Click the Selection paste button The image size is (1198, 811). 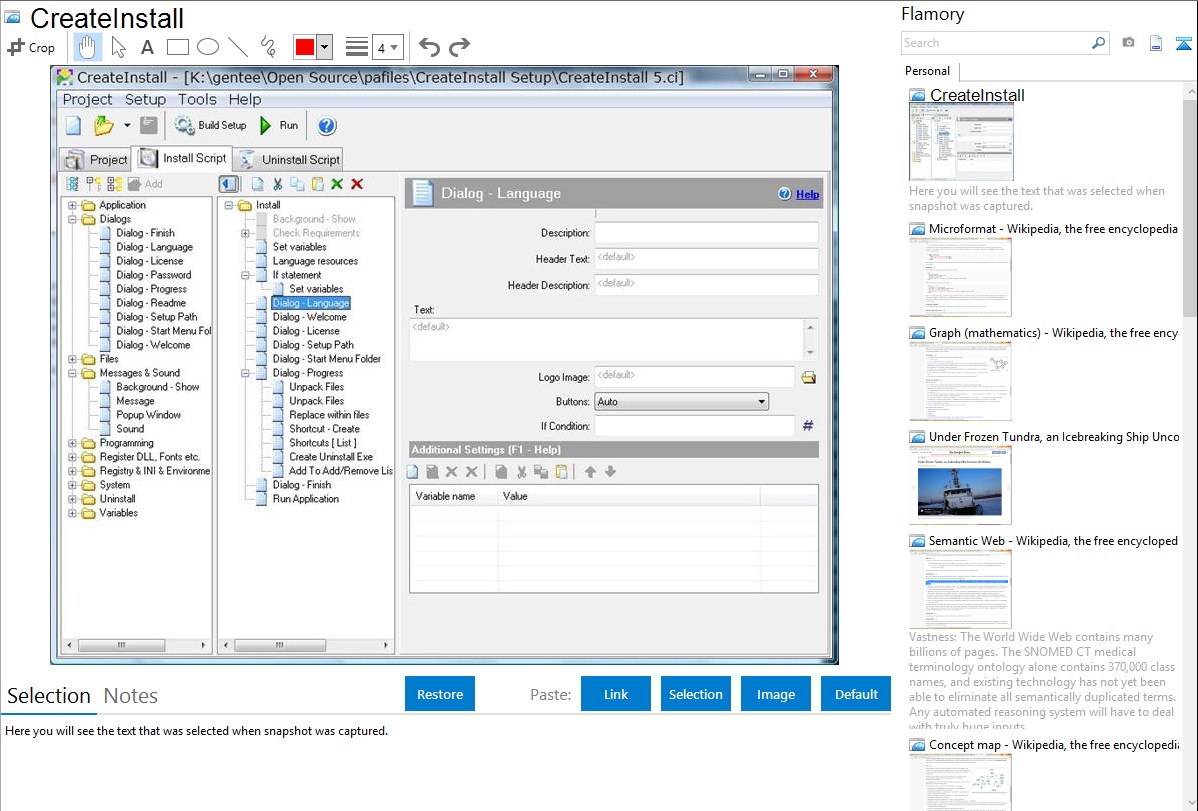pyautogui.click(x=695, y=694)
